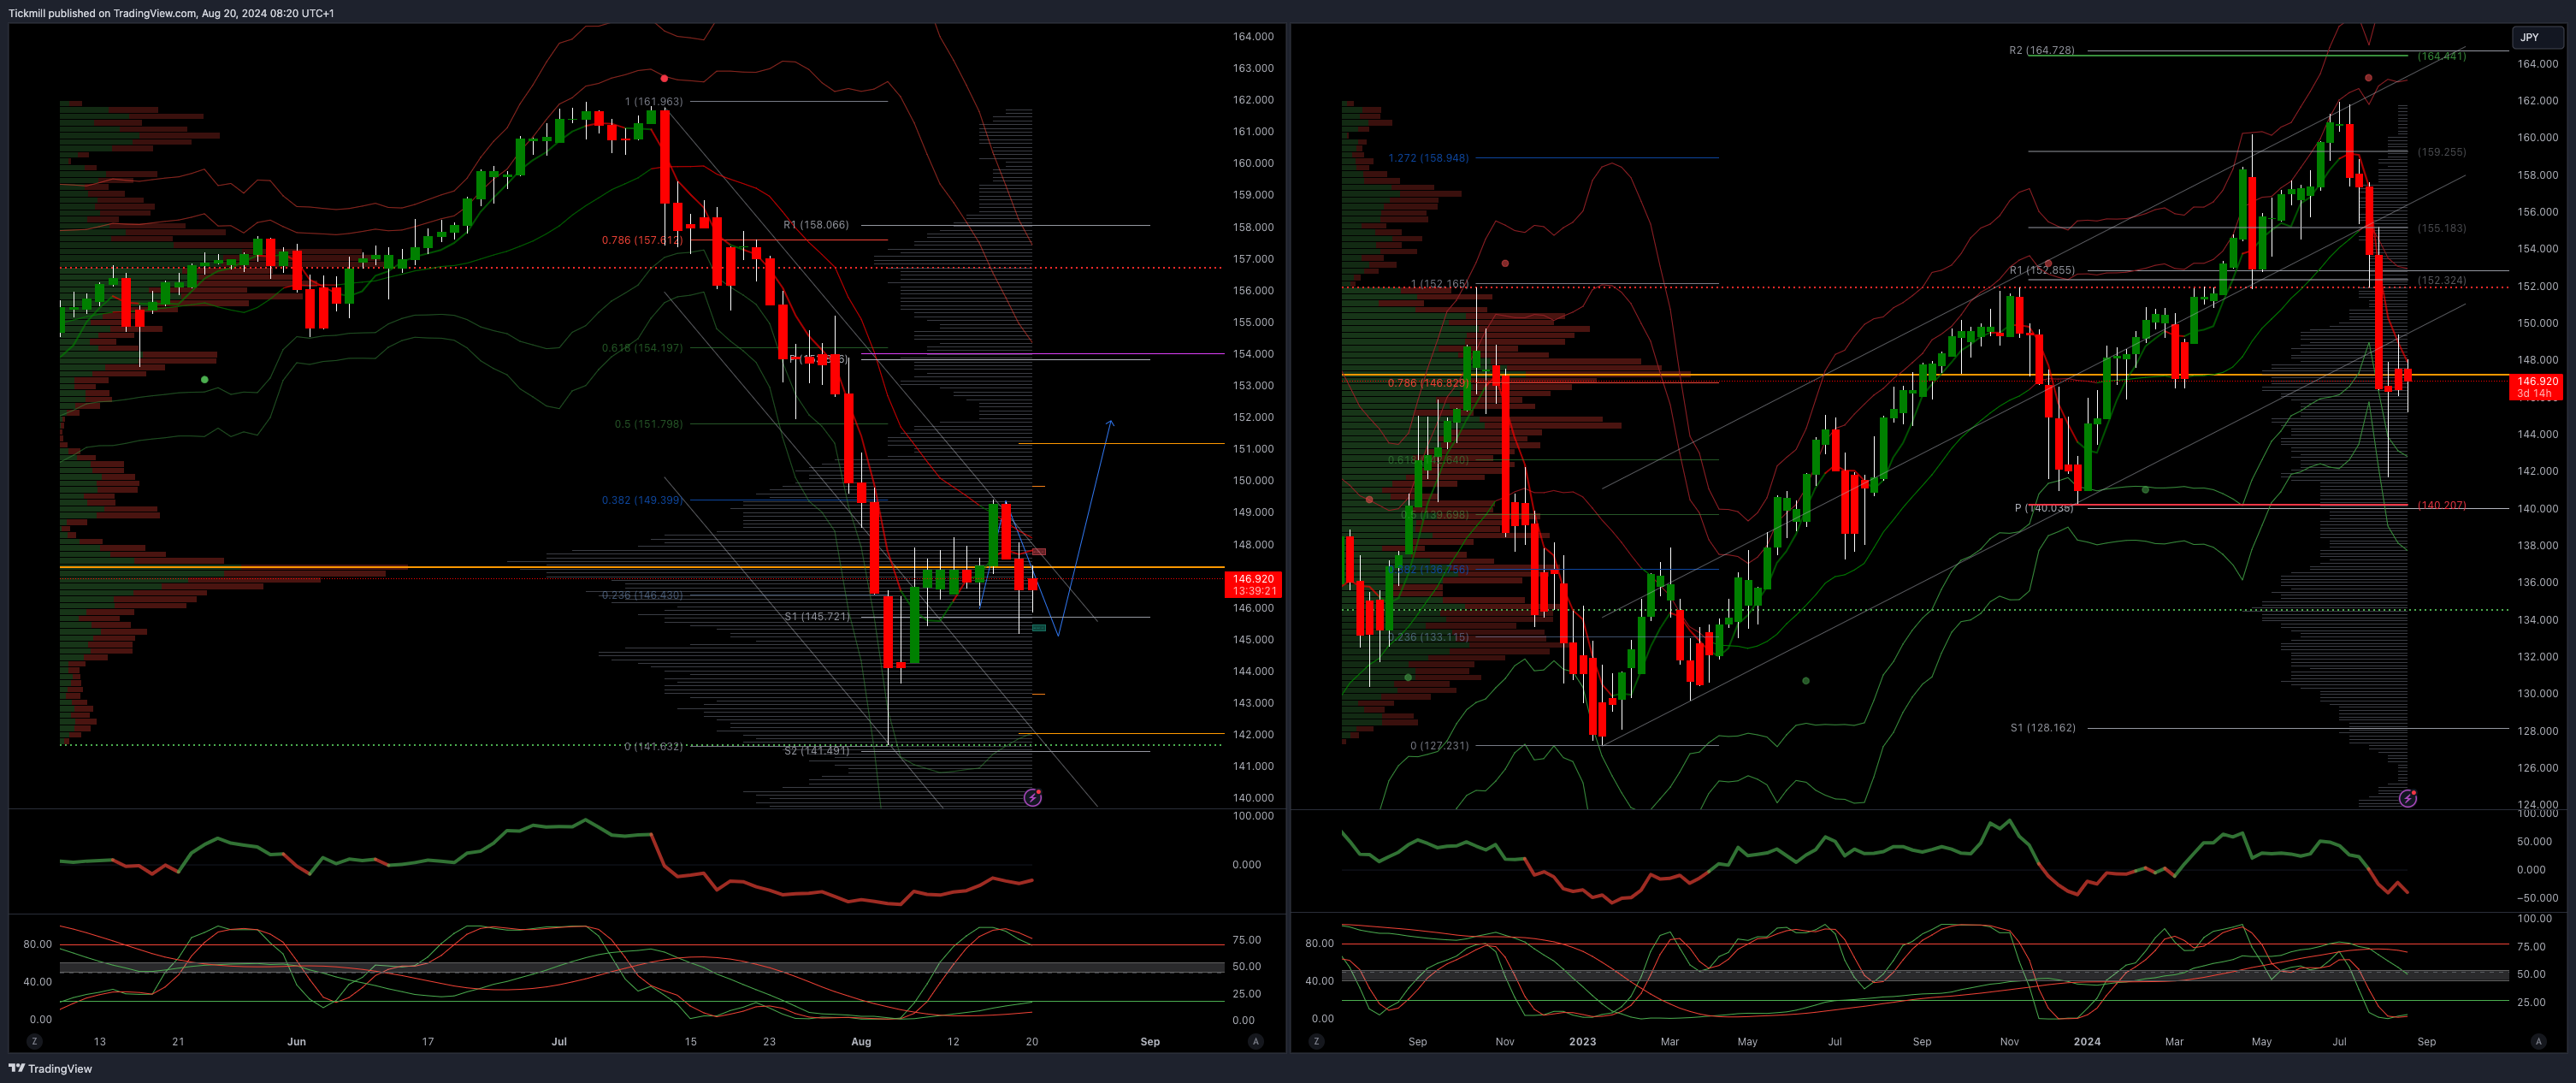Click the 2023 label on right time axis
The image size is (2576, 1083).
coord(1583,1041)
